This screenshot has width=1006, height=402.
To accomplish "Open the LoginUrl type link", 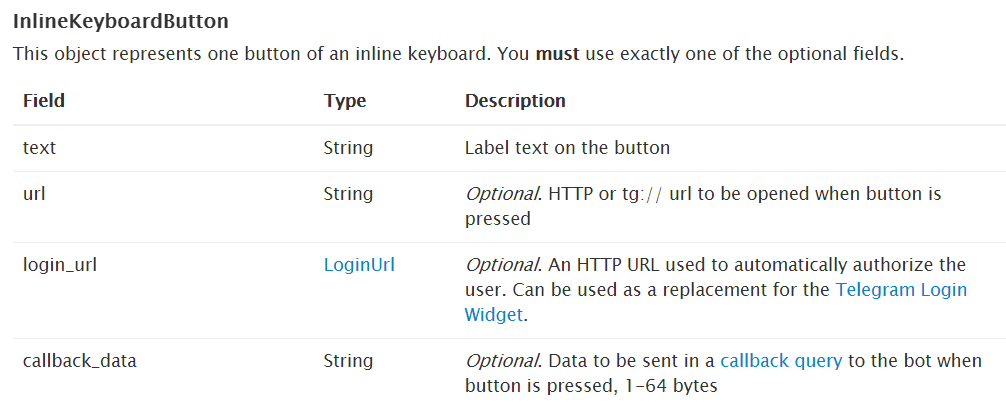I will (359, 265).
